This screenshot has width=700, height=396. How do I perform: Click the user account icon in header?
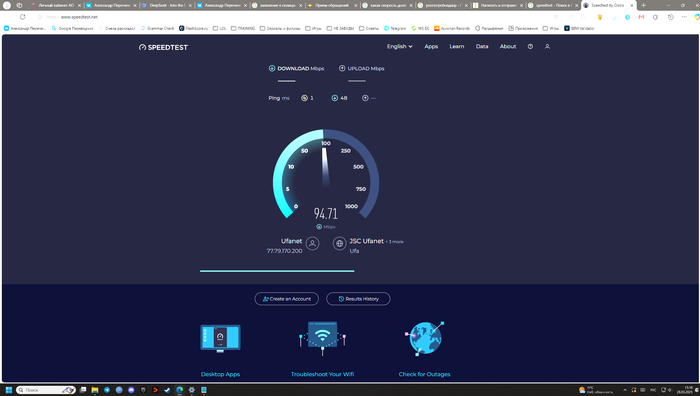(547, 46)
